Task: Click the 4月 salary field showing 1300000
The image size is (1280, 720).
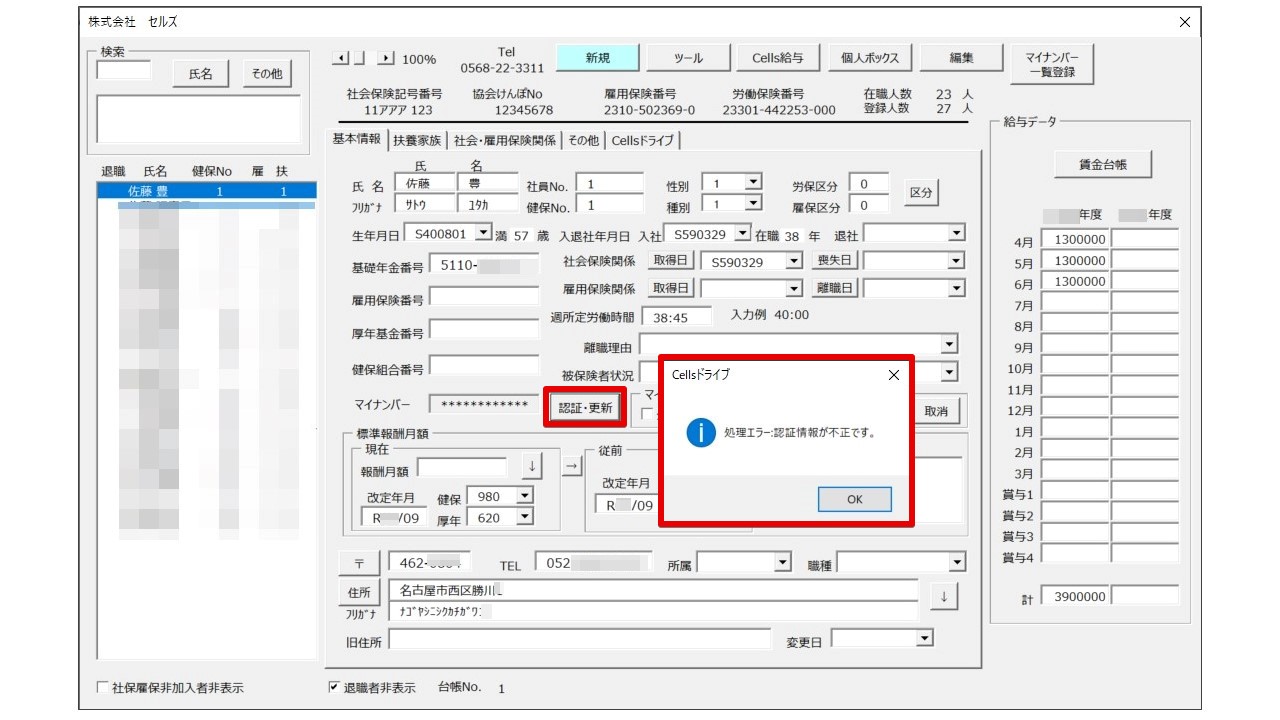Action: [x=1075, y=240]
